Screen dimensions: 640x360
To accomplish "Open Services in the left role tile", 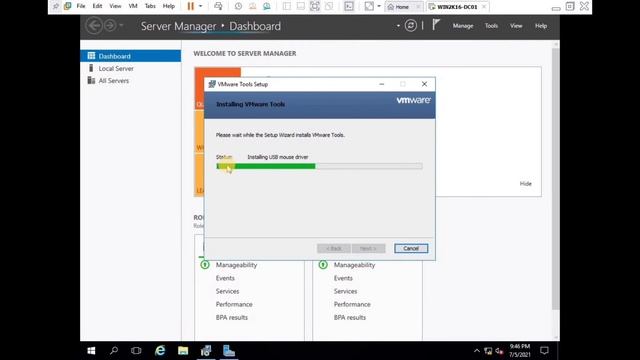I will (x=227, y=291).
